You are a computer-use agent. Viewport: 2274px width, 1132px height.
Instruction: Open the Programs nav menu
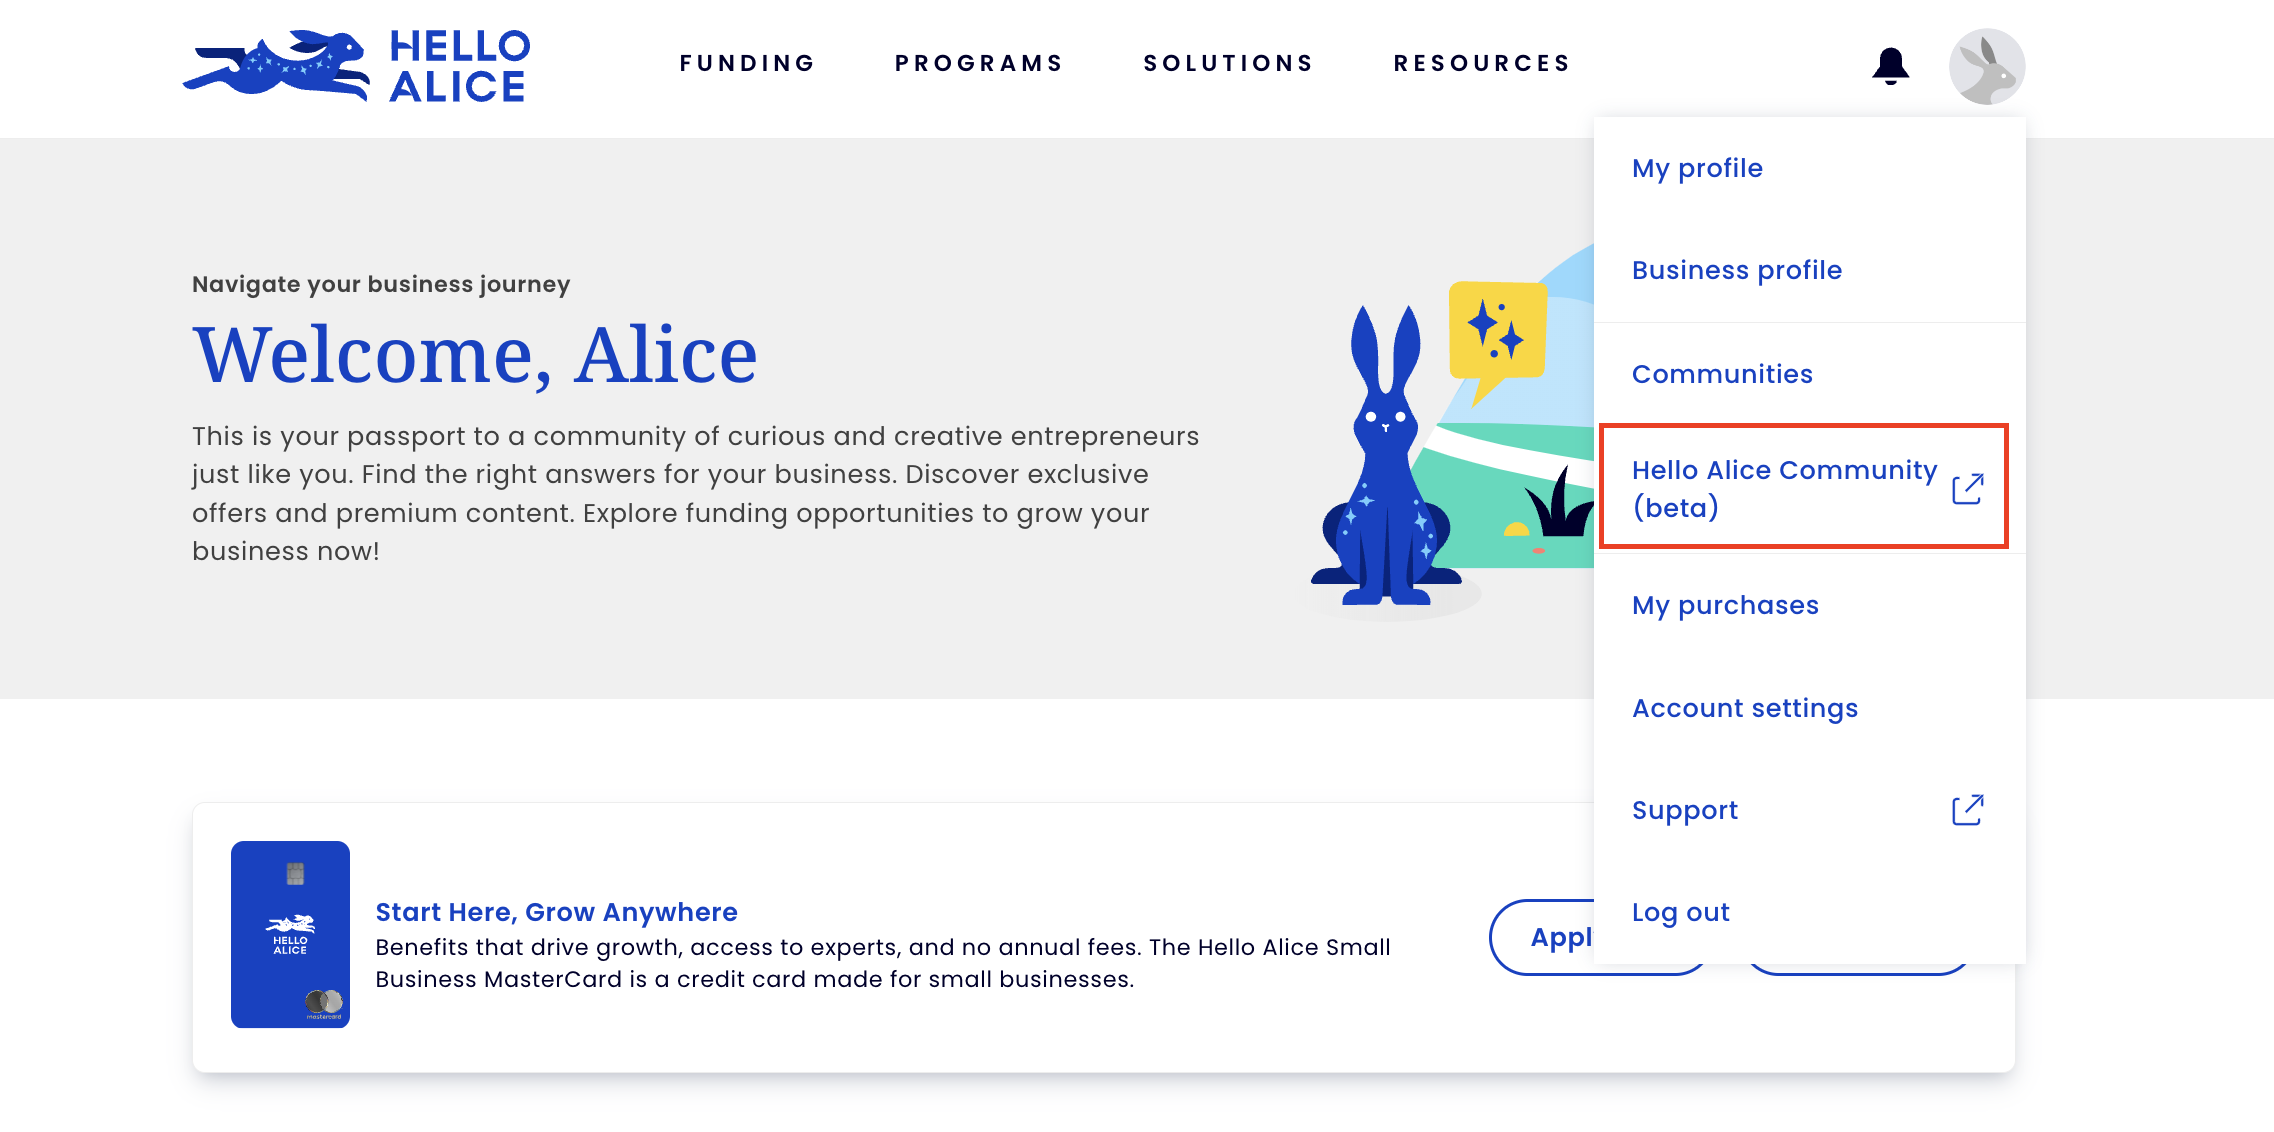click(x=979, y=63)
